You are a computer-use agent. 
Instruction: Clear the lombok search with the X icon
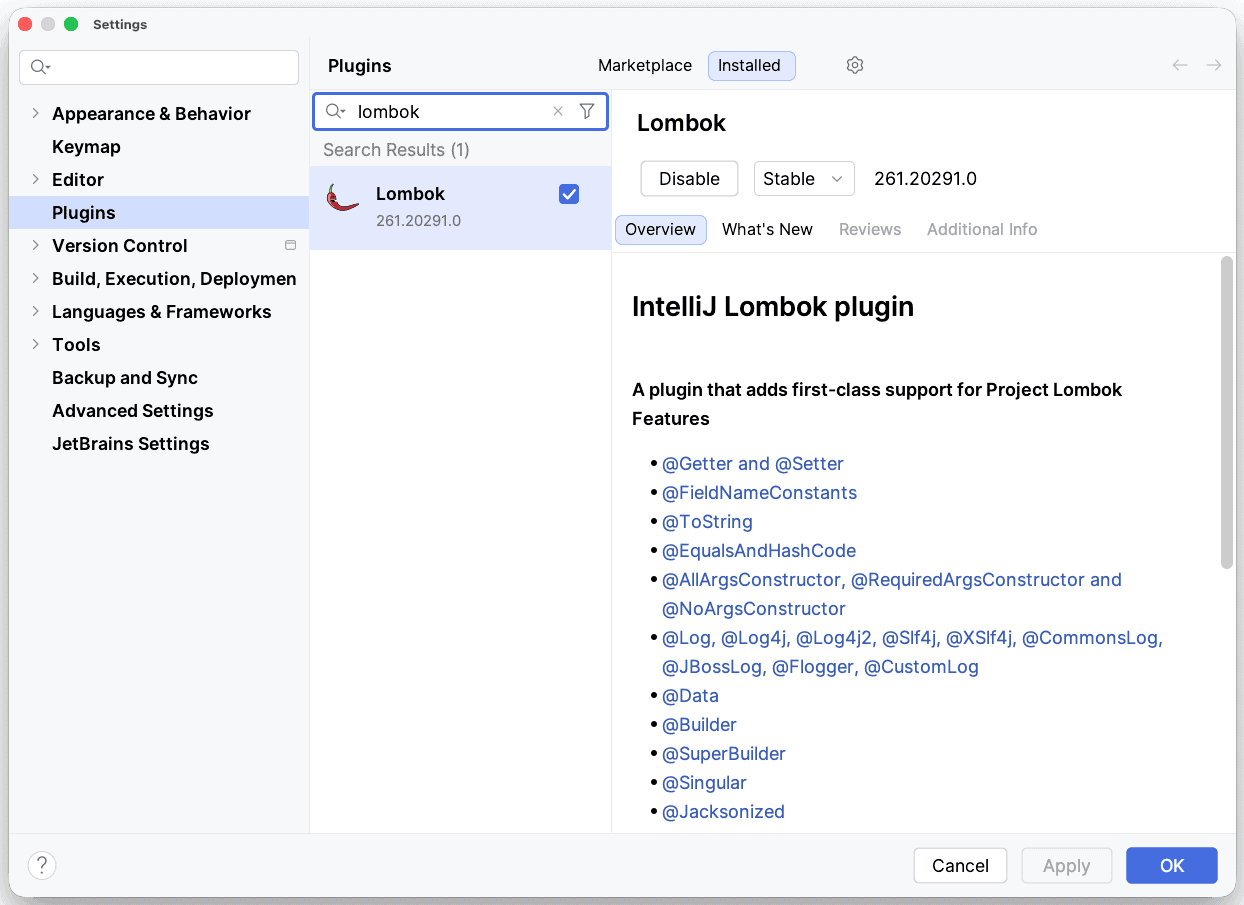pos(557,111)
